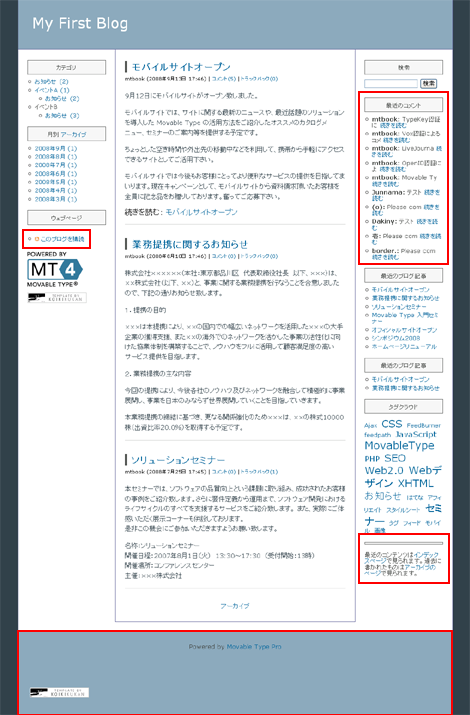Click the 検索 search button
470x715 pixels.
click(x=428, y=83)
